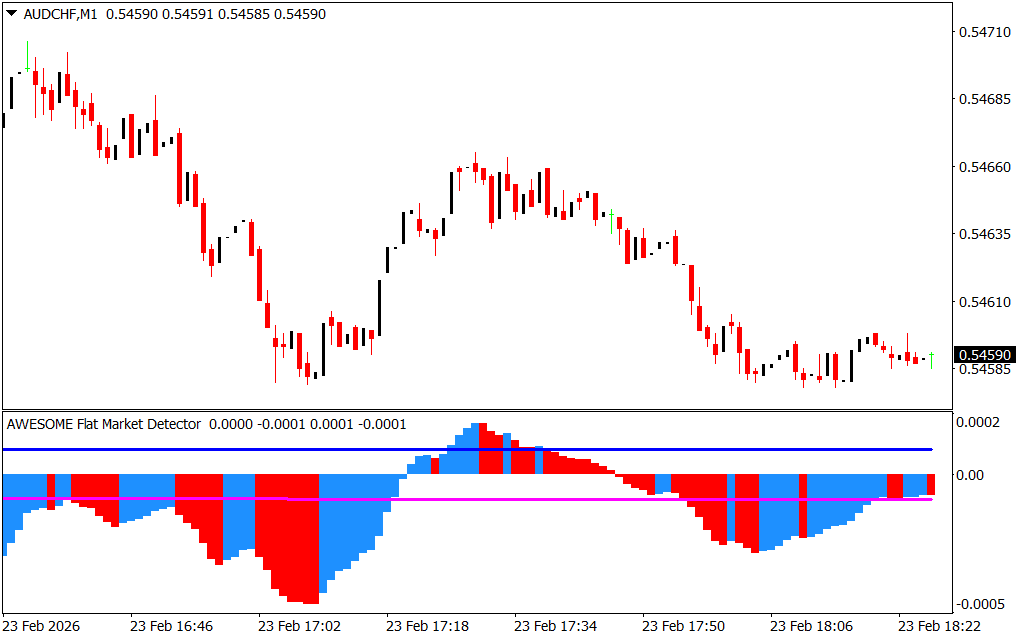Click the current price tag 0.54590
The image size is (1024, 640).
[984, 355]
